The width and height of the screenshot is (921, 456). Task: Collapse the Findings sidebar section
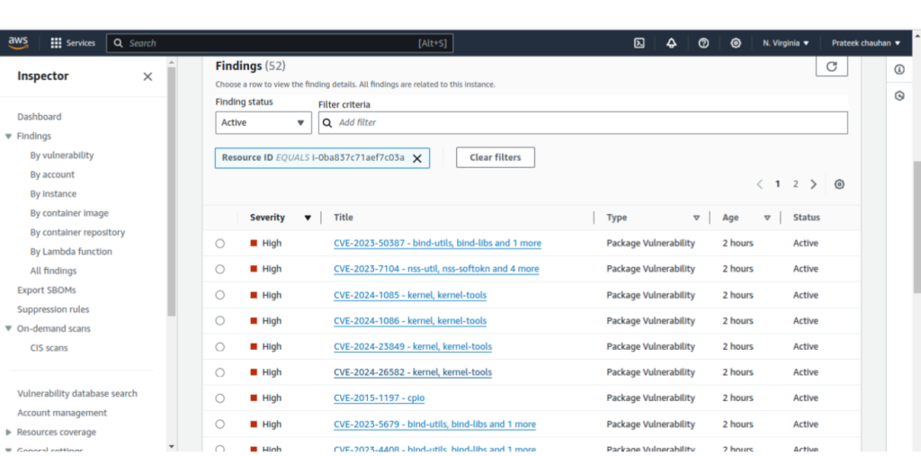(x=8, y=136)
